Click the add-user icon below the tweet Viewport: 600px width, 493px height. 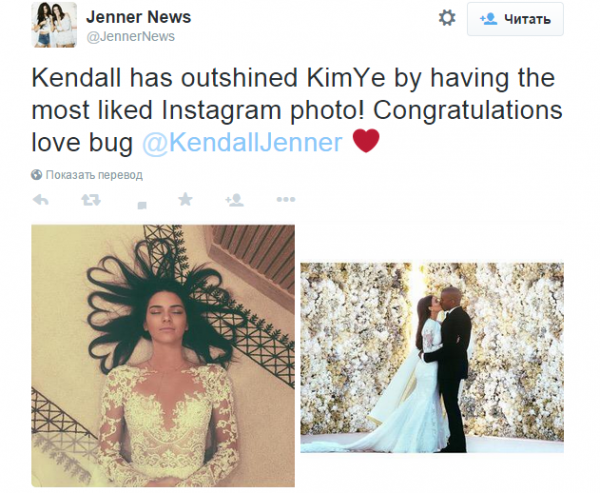pos(235,200)
